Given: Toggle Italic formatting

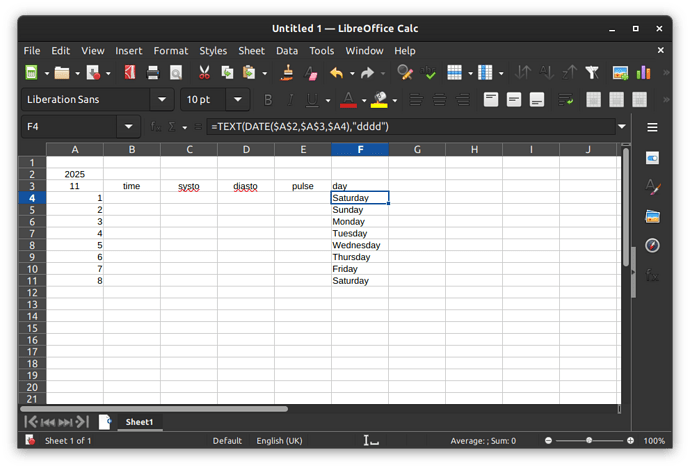Looking at the screenshot, I should [x=290, y=100].
